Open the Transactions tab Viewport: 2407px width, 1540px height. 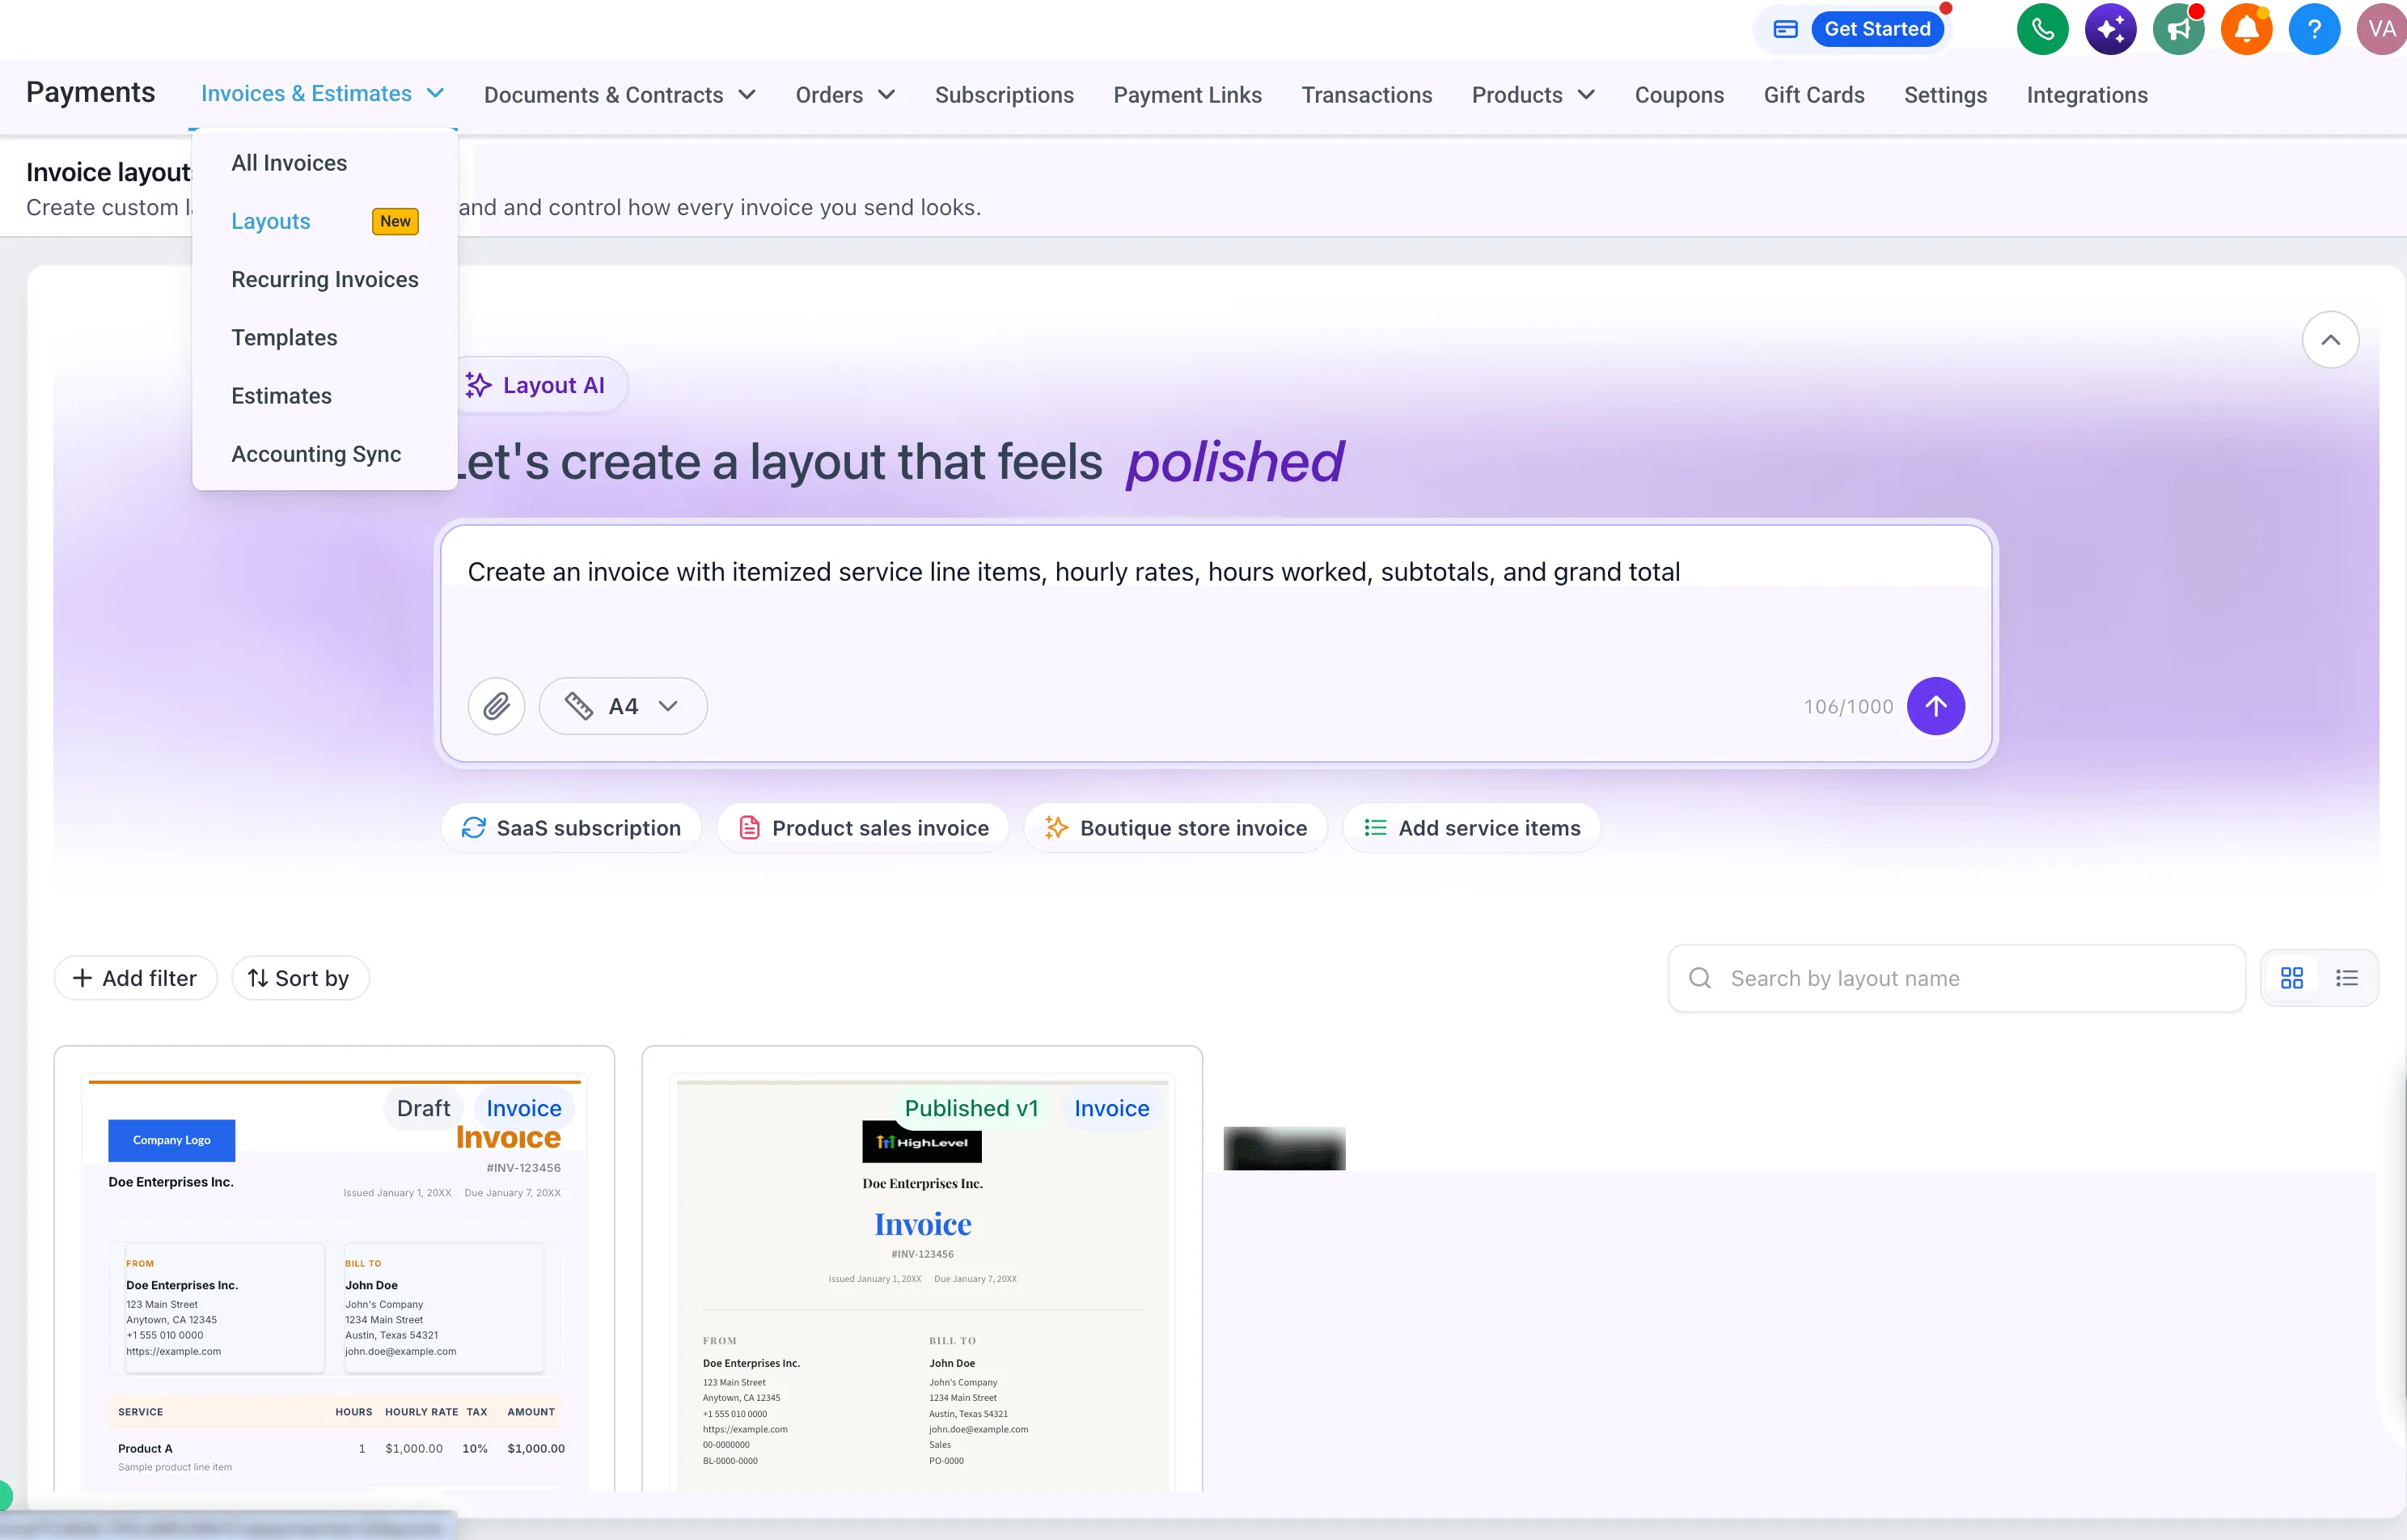click(1367, 95)
